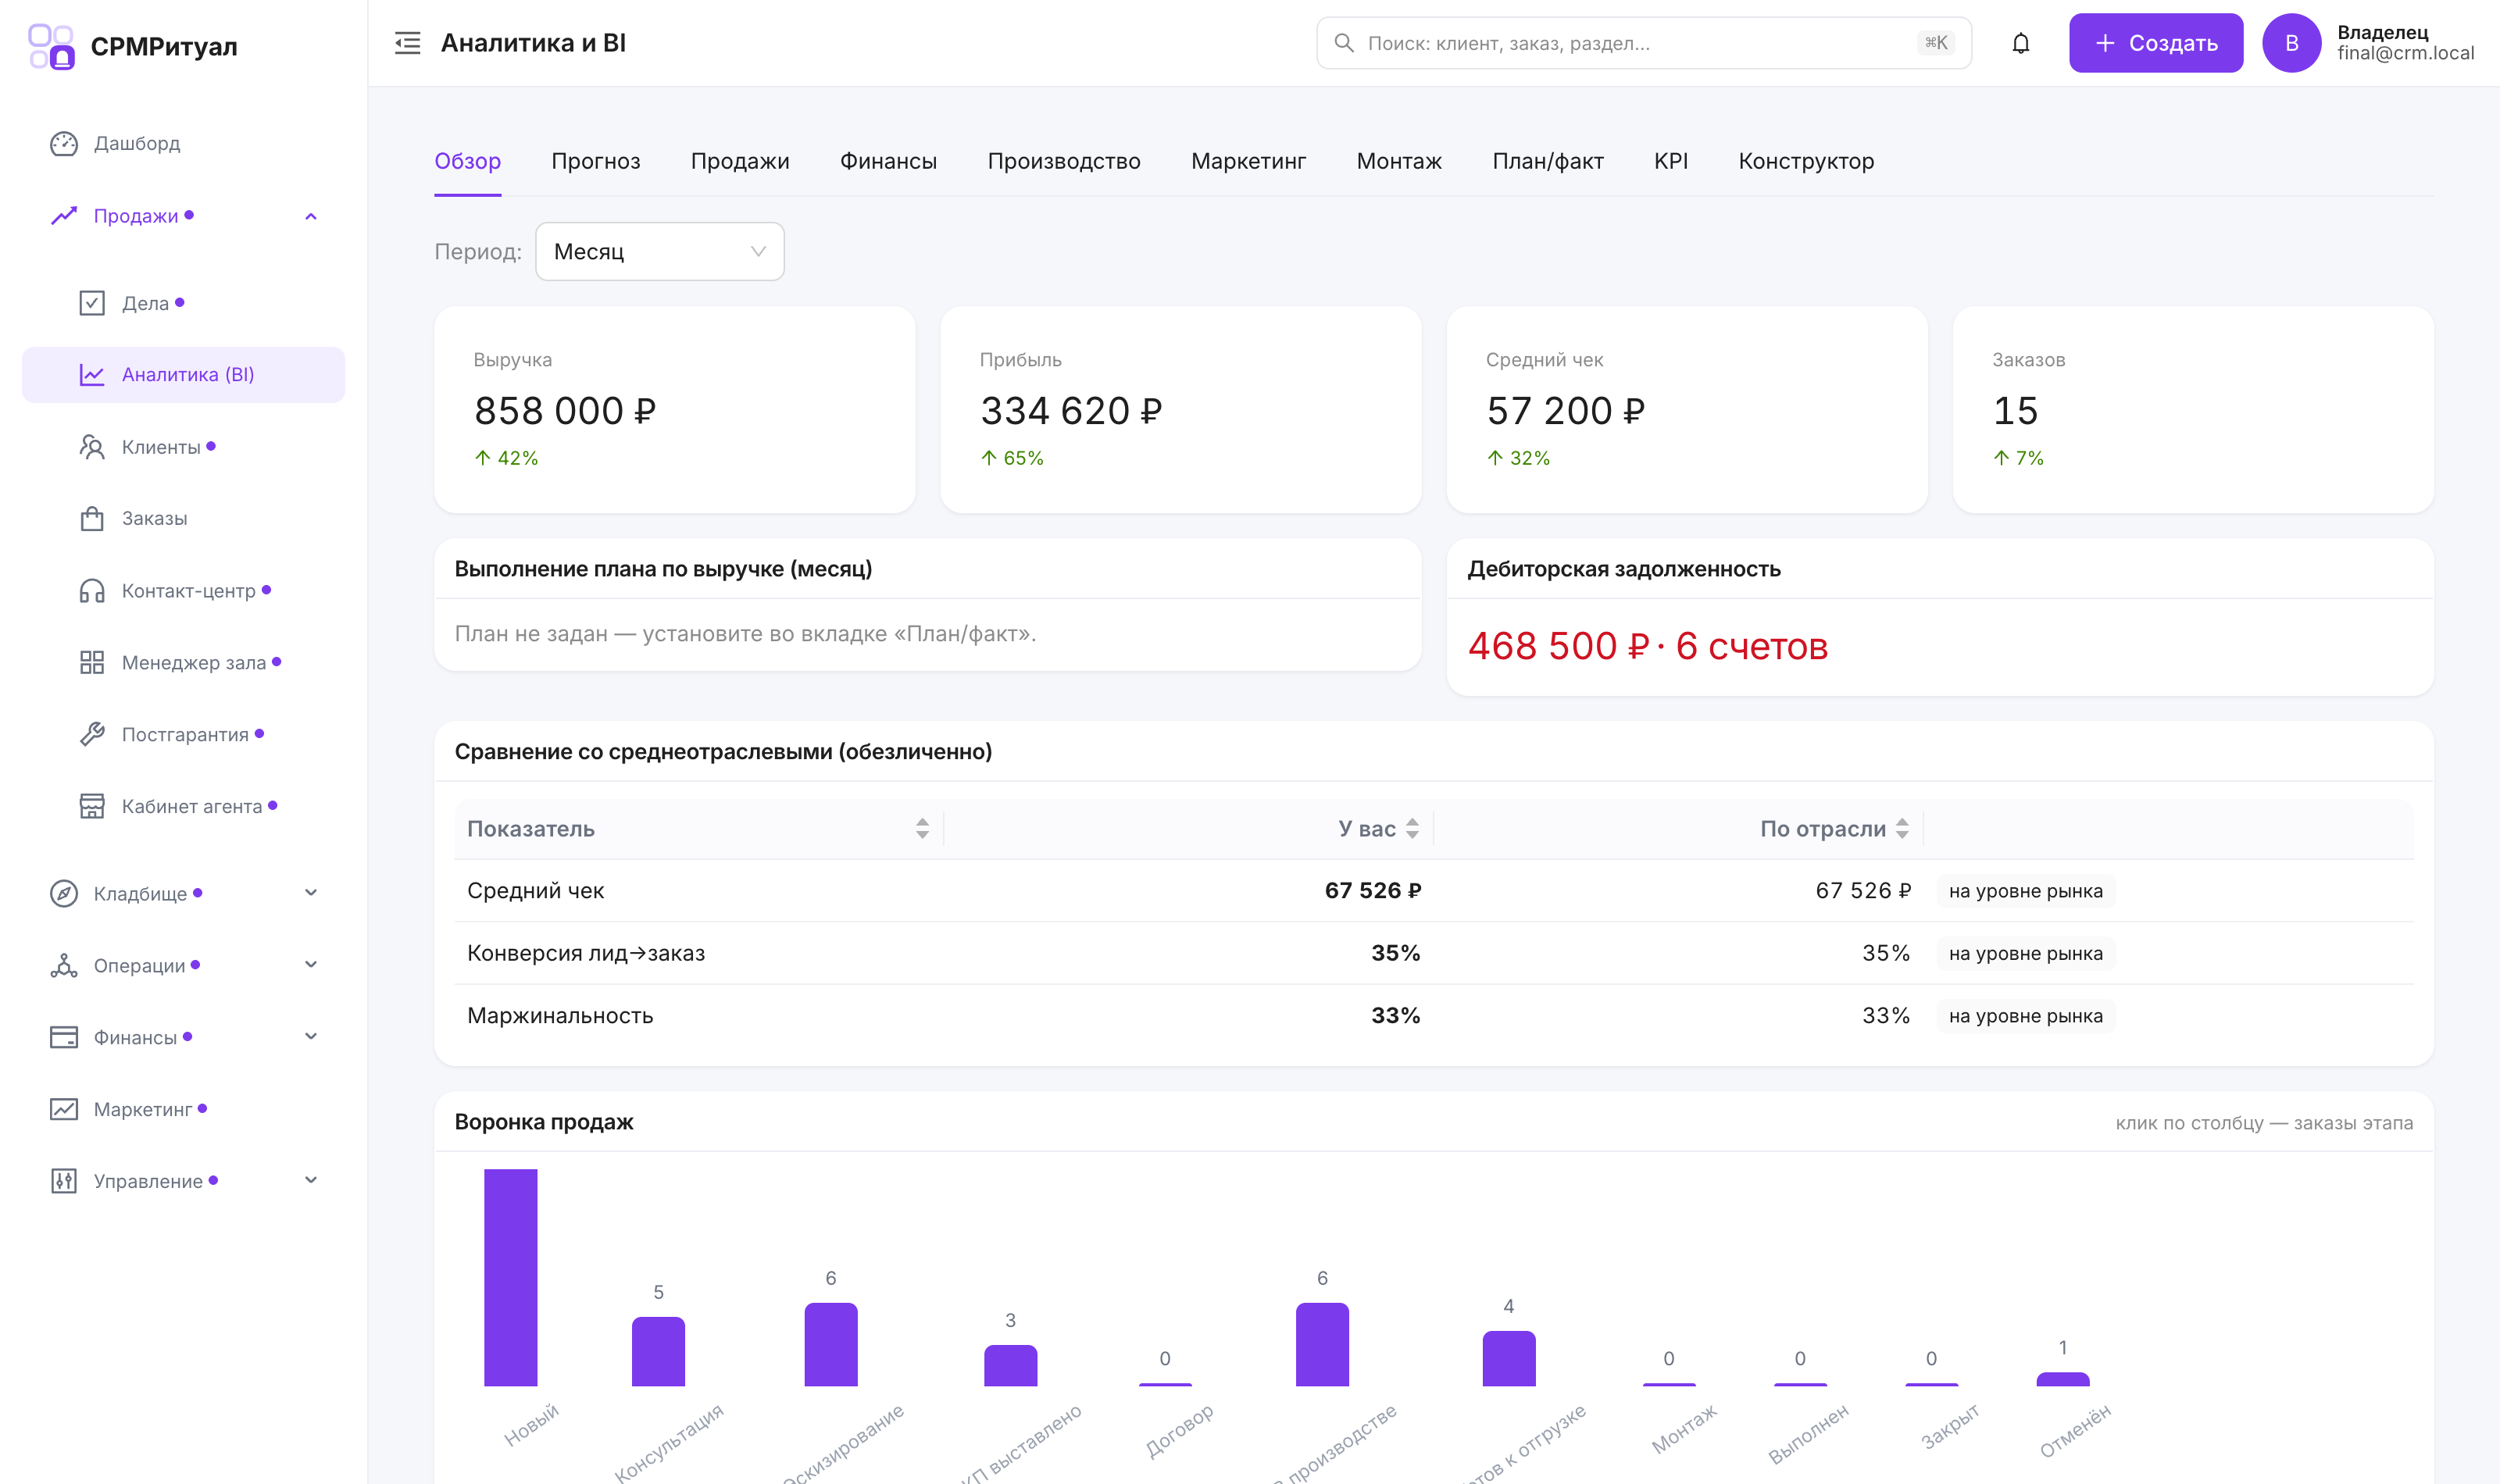
Task: Click the Дашборд gauge icon
Action: tap(64, 143)
